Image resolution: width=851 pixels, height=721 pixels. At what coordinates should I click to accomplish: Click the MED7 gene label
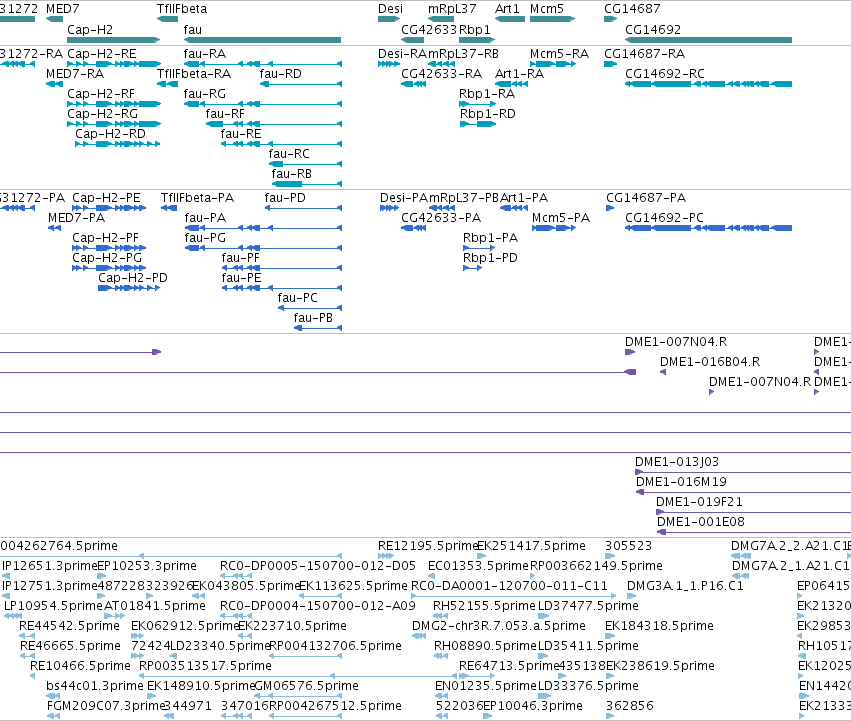(x=62, y=9)
